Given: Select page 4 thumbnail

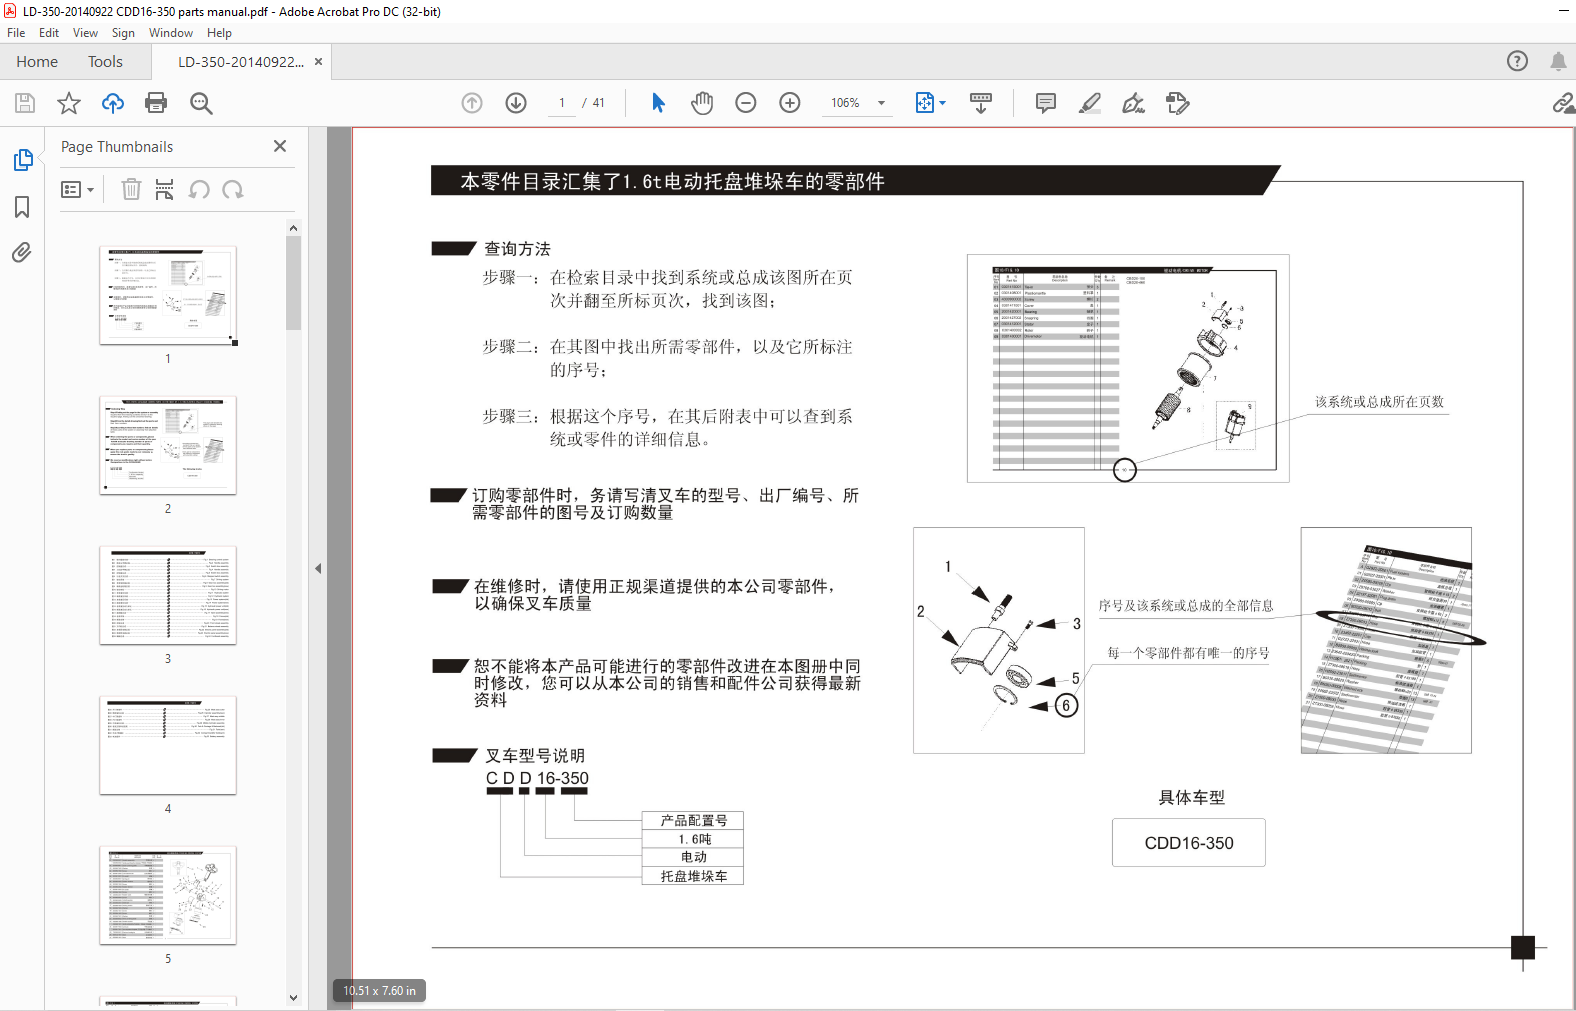Looking at the screenshot, I should [168, 745].
